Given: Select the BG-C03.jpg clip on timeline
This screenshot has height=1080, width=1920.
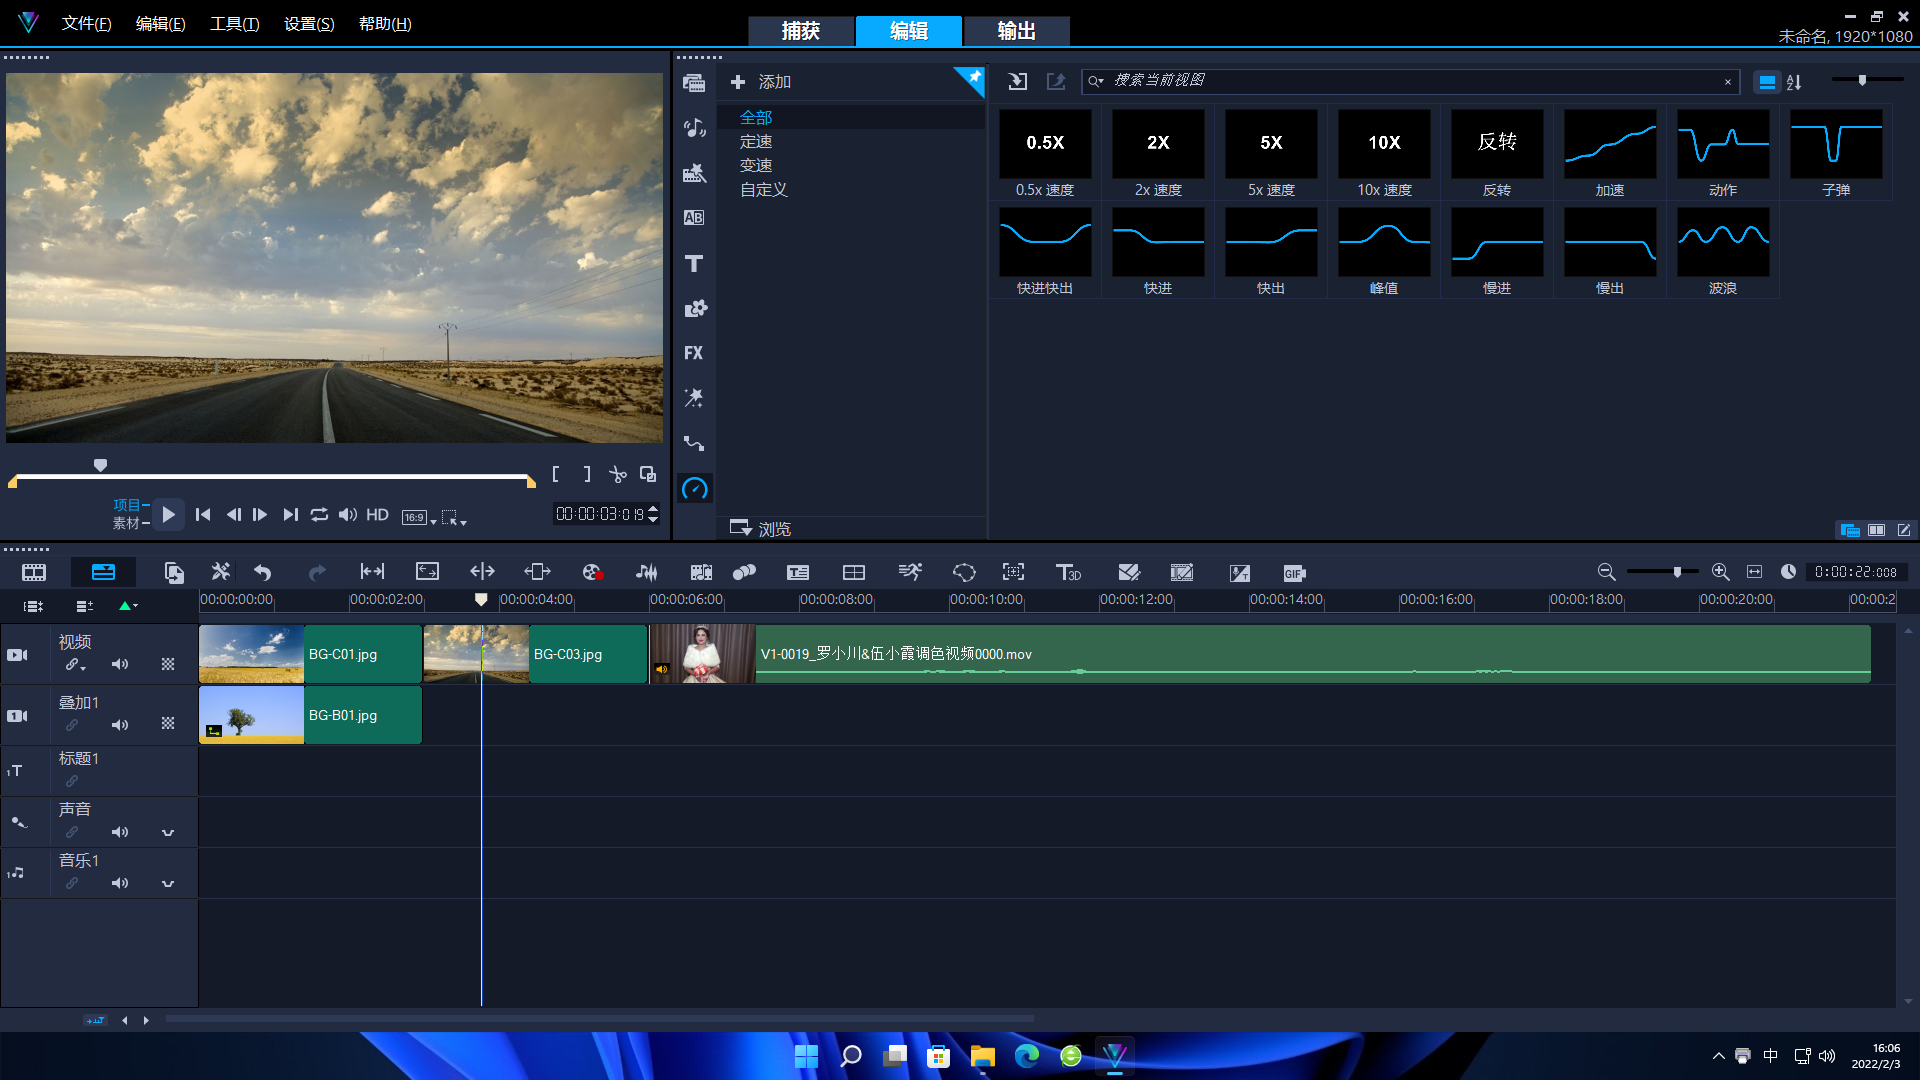Looking at the screenshot, I should point(536,654).
